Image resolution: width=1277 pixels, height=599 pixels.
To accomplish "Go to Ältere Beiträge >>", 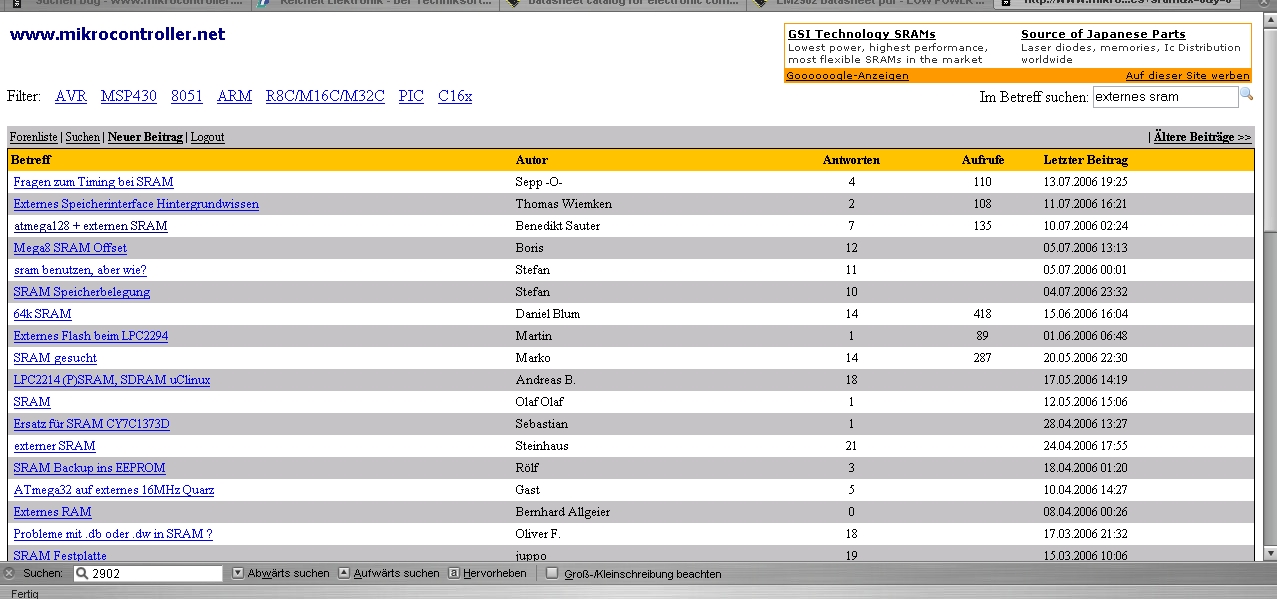I will [1202, 137].
